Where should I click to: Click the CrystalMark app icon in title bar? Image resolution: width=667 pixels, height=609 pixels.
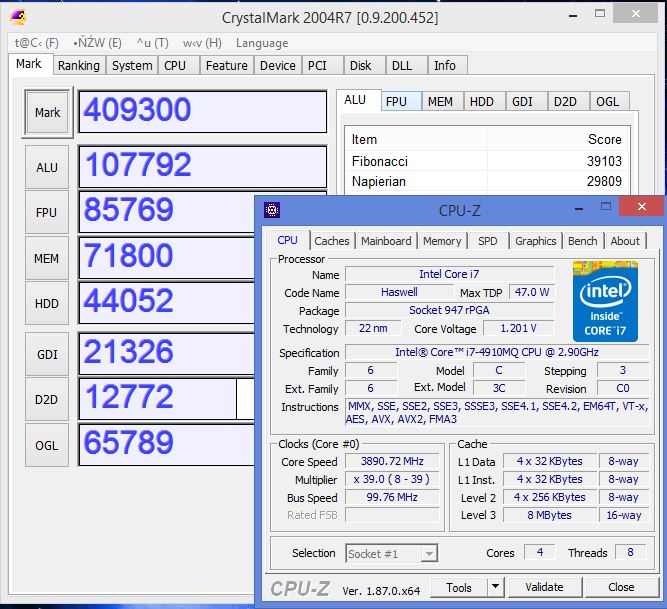[18, 17]
